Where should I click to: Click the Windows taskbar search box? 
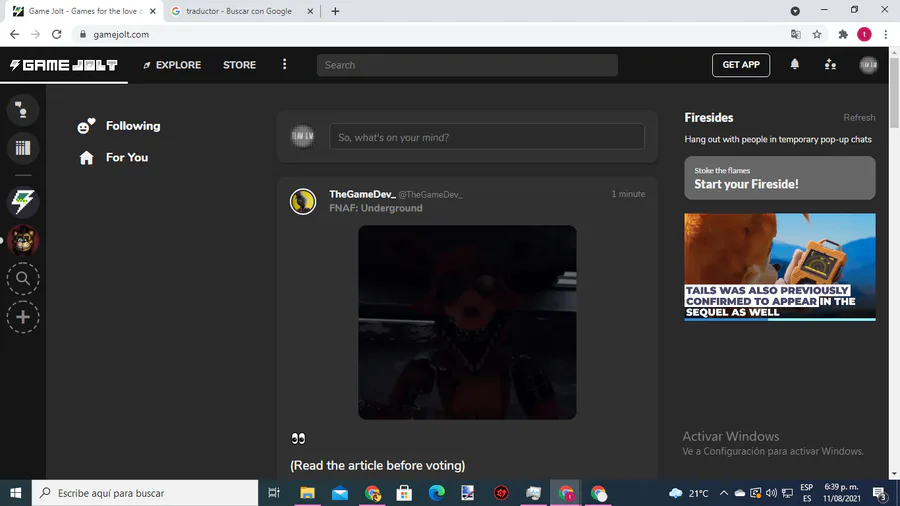(x=145, y=493)
